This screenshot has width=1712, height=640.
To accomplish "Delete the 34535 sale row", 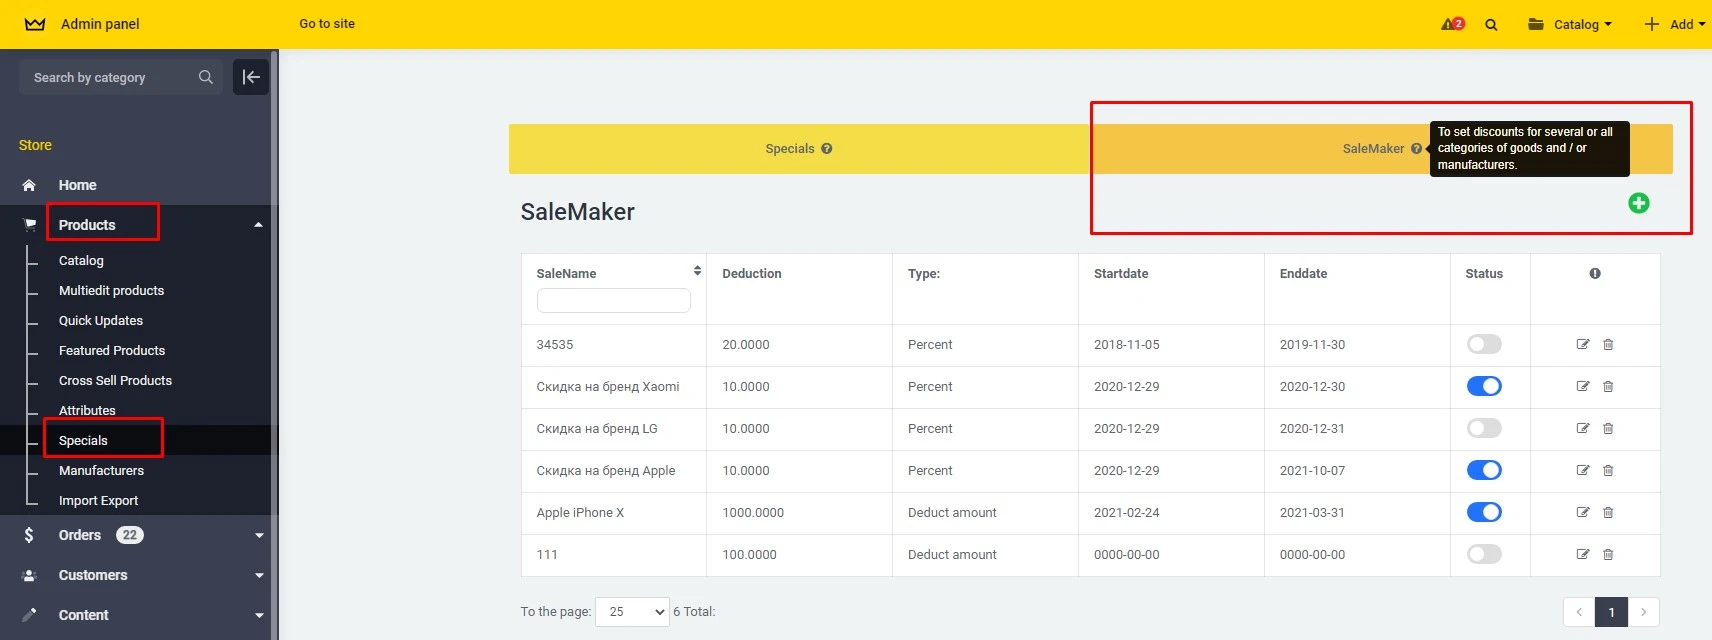I will click(1608, 344).
